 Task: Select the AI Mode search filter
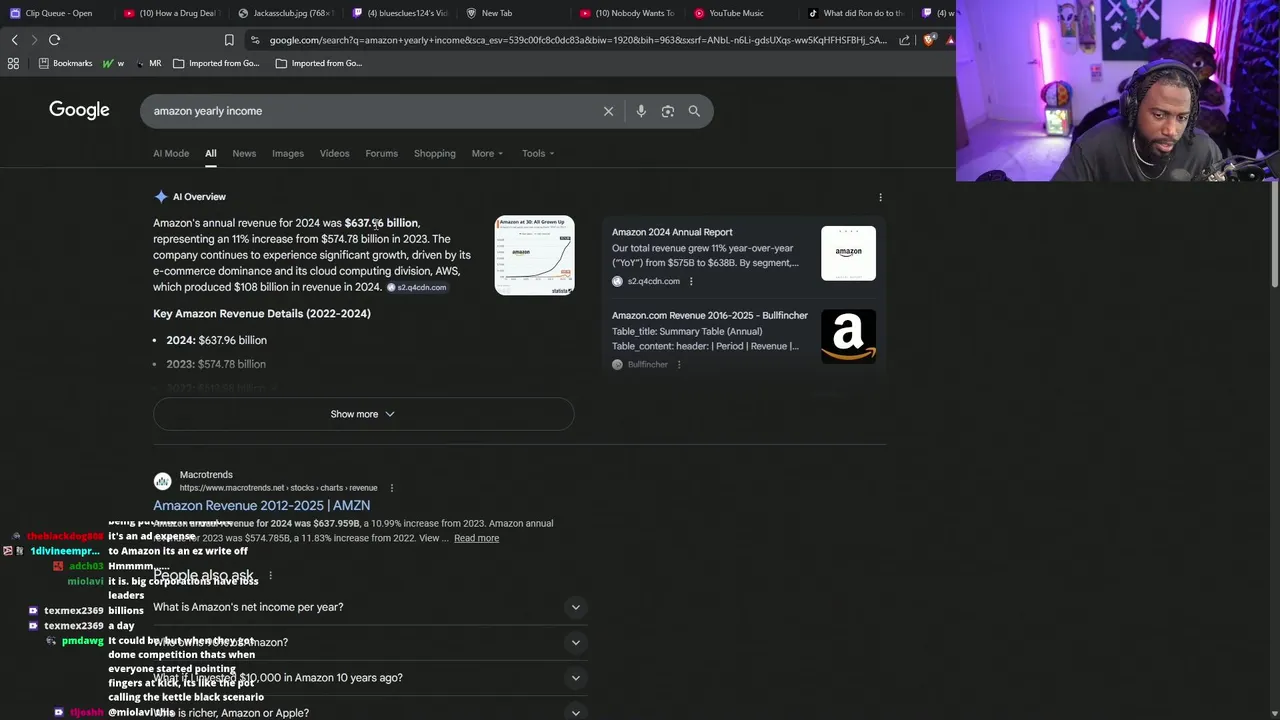[171, 153]
